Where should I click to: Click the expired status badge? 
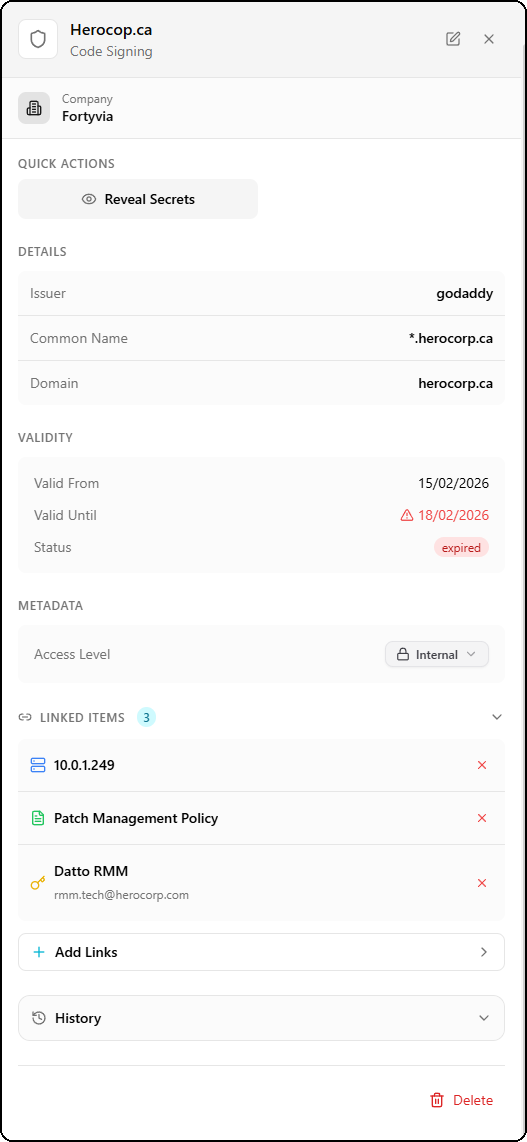pos(461,548)
